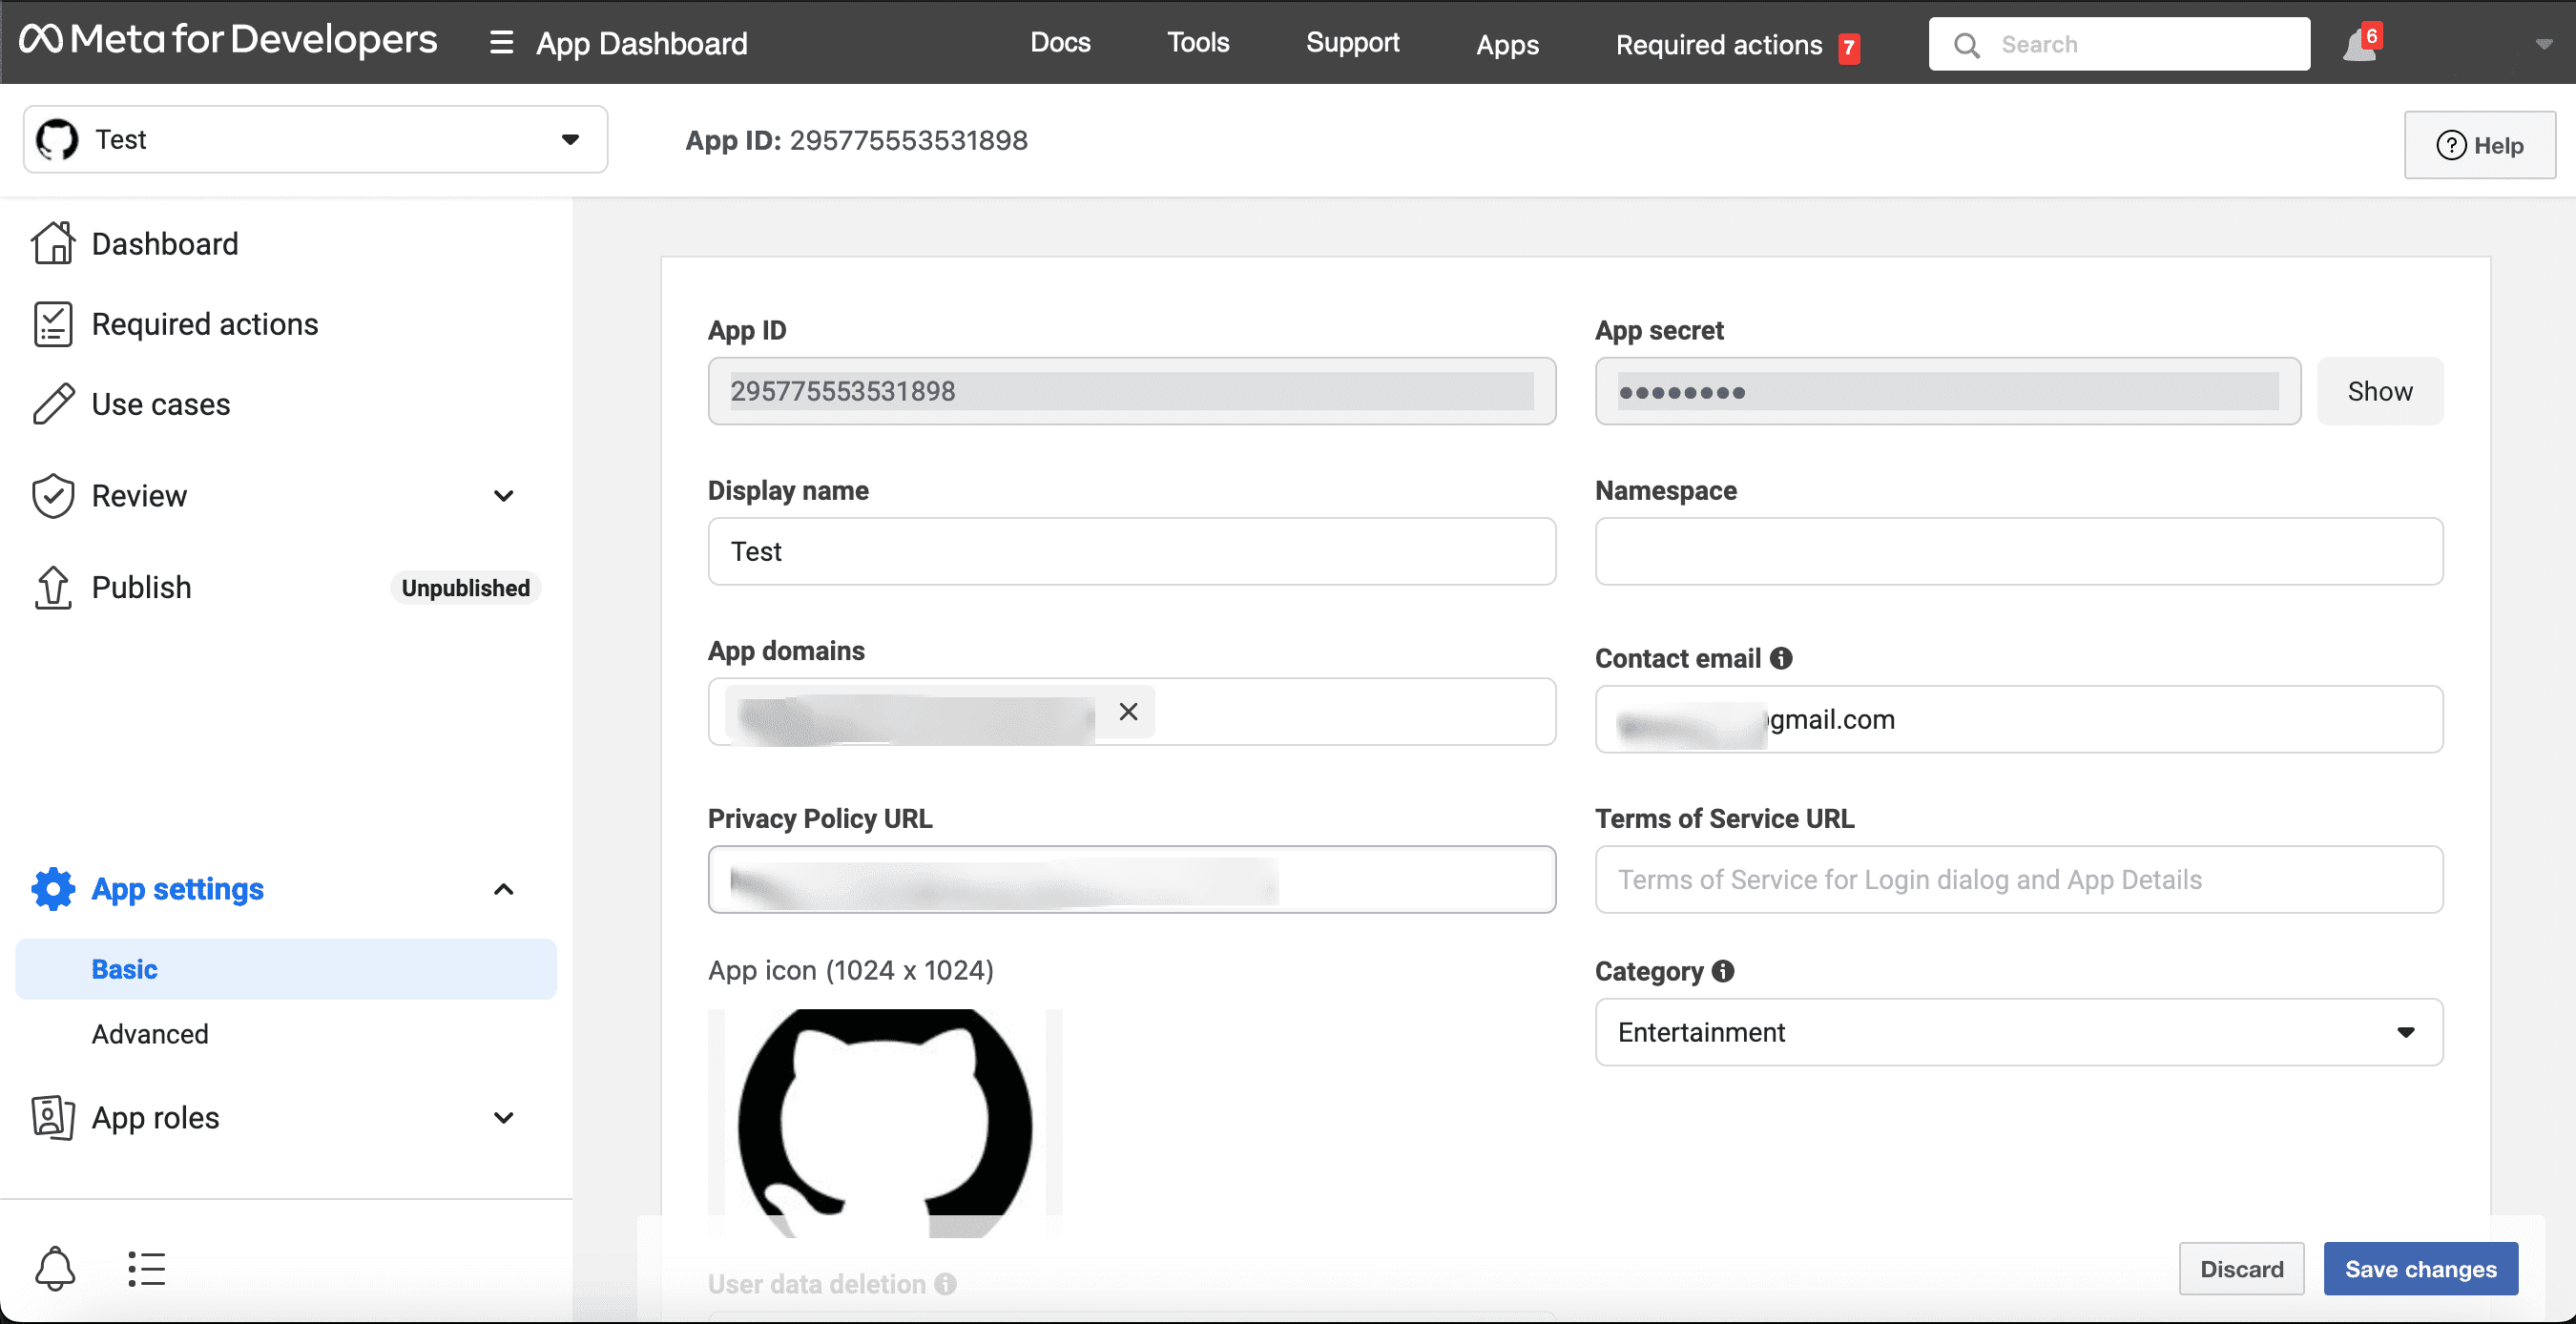
Task: Click the Contact email info icon
Action: pos(1781,658)
